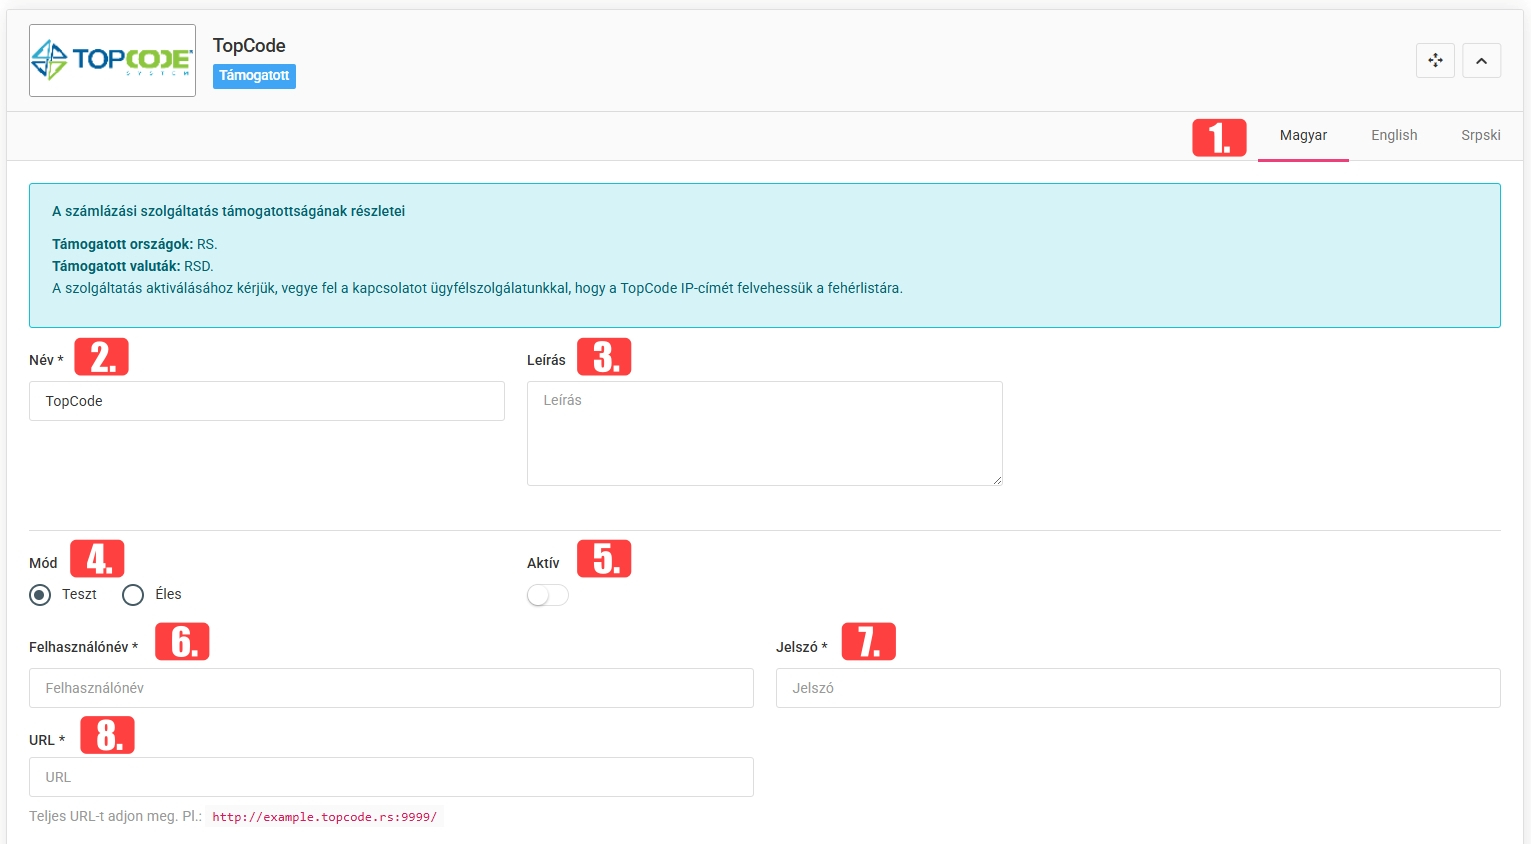Switch to the Magyar language tab
1531x844 pixels.
[x=1303, y=136]
